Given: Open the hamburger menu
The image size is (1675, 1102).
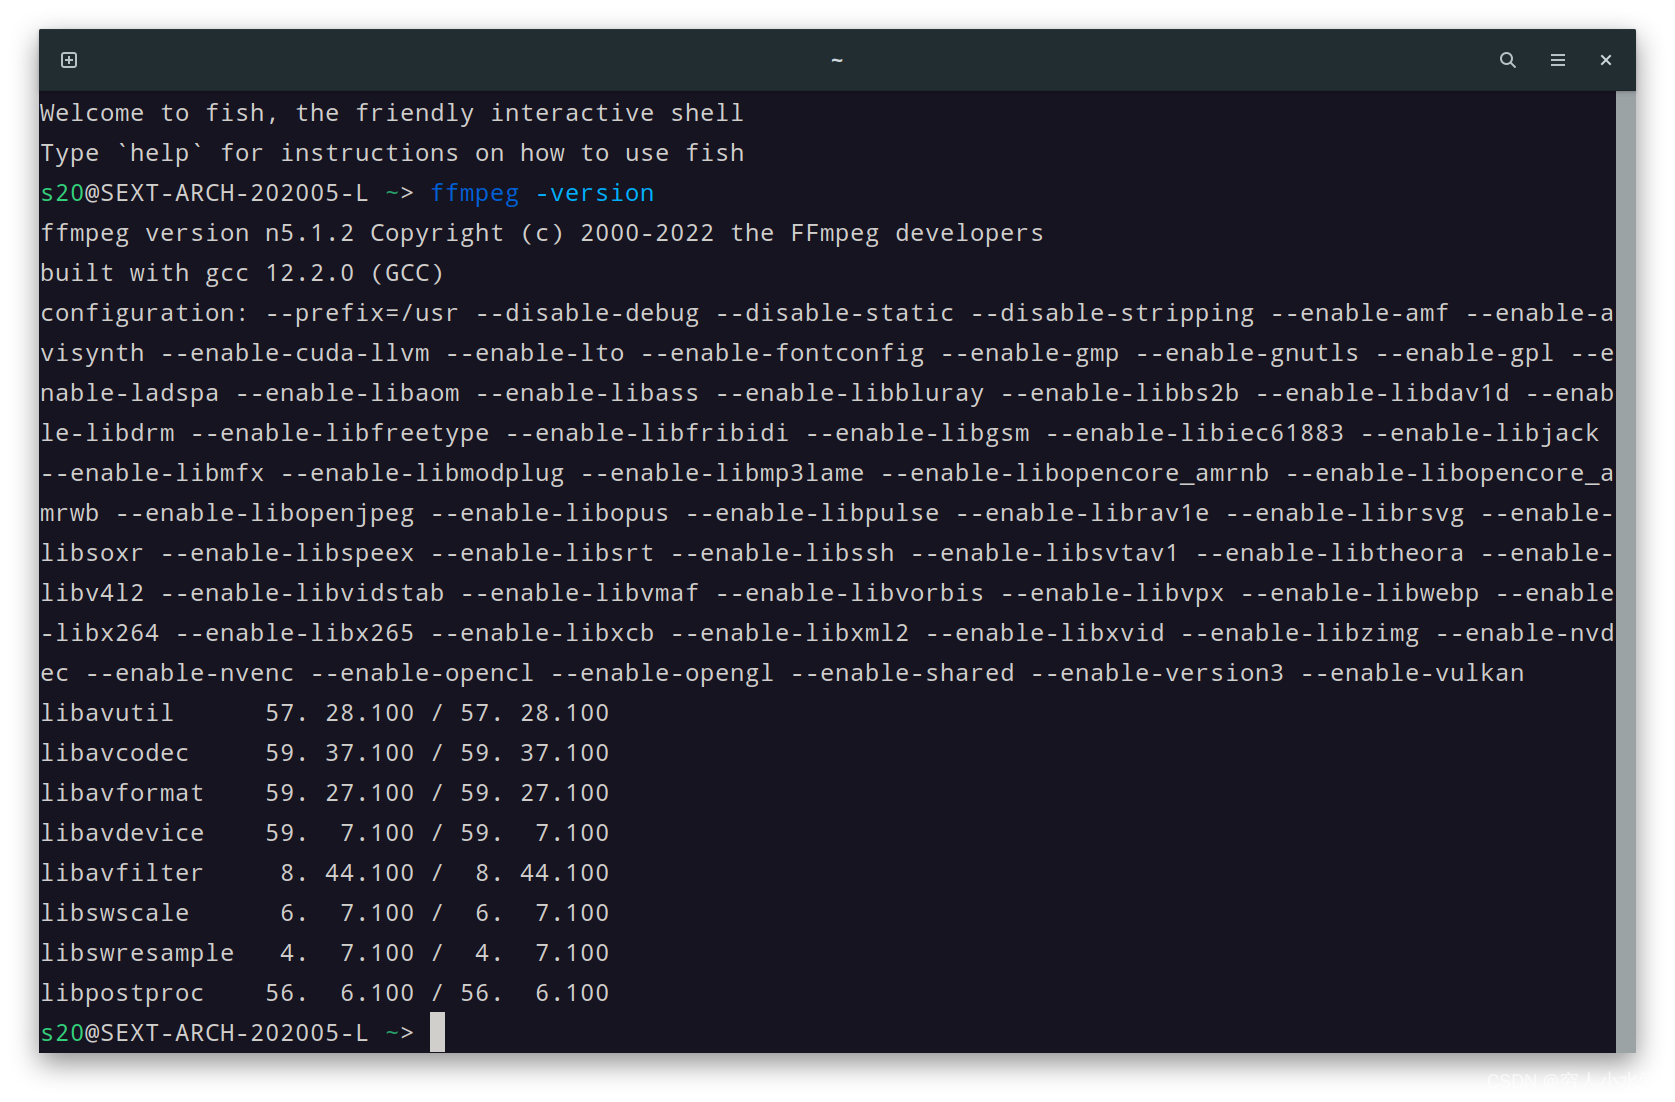Looking at the screenshot, I should [1557, 60].
